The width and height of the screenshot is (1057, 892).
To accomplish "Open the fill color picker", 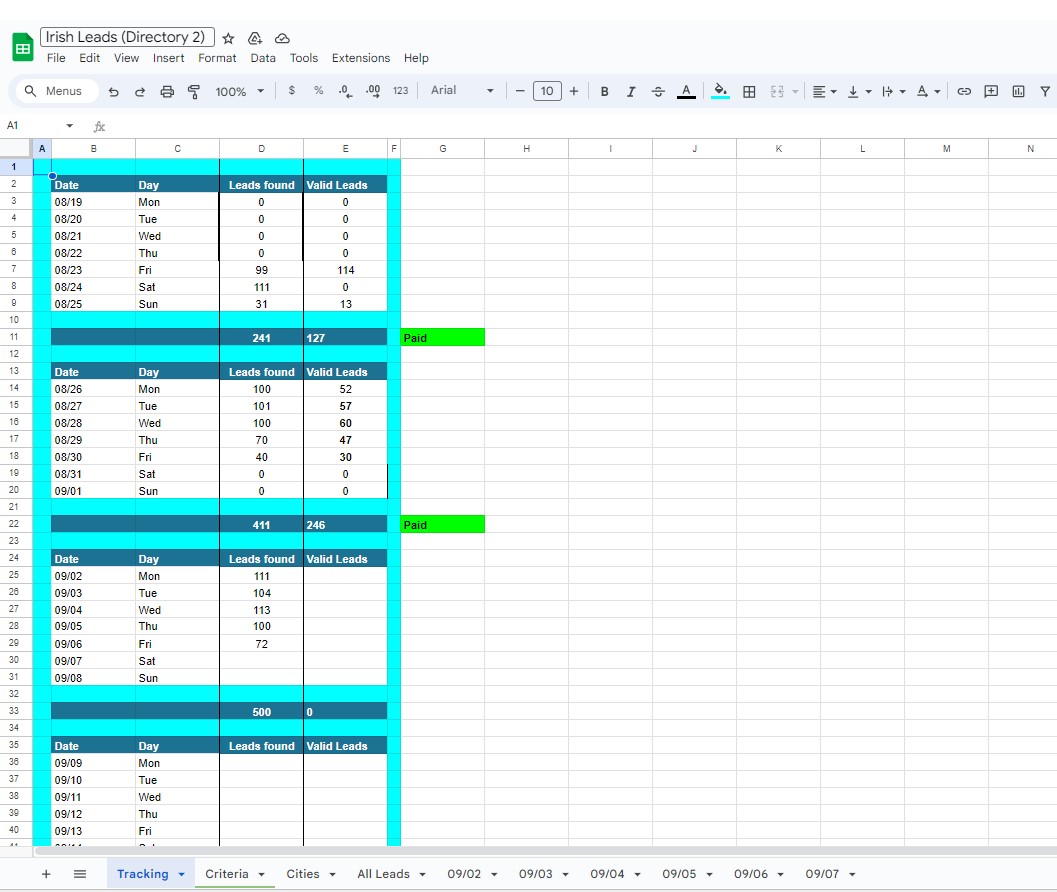I will coord(720,92).
